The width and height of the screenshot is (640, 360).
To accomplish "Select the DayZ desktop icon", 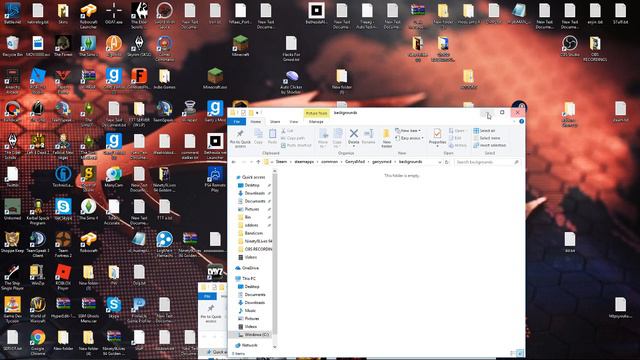I will pyautogui.click(x=215, y=271).
